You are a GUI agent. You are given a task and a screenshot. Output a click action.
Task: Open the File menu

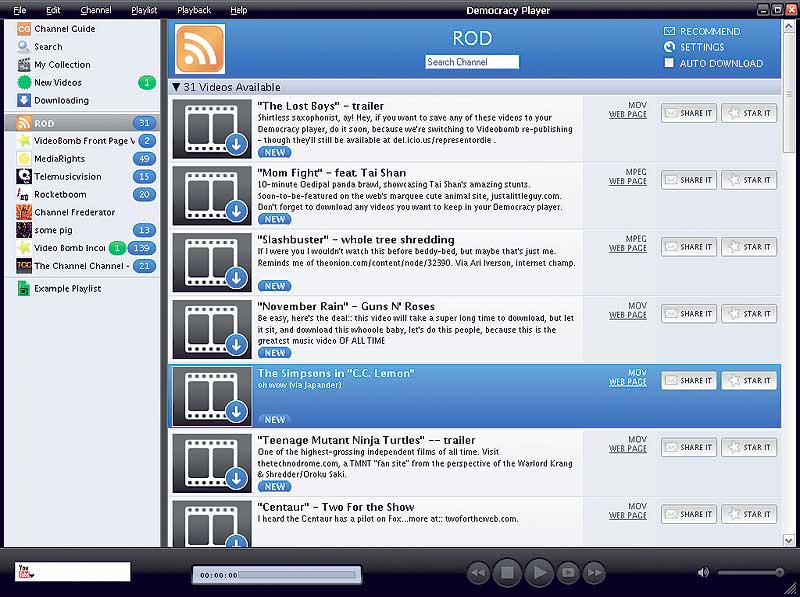point(19,10)
